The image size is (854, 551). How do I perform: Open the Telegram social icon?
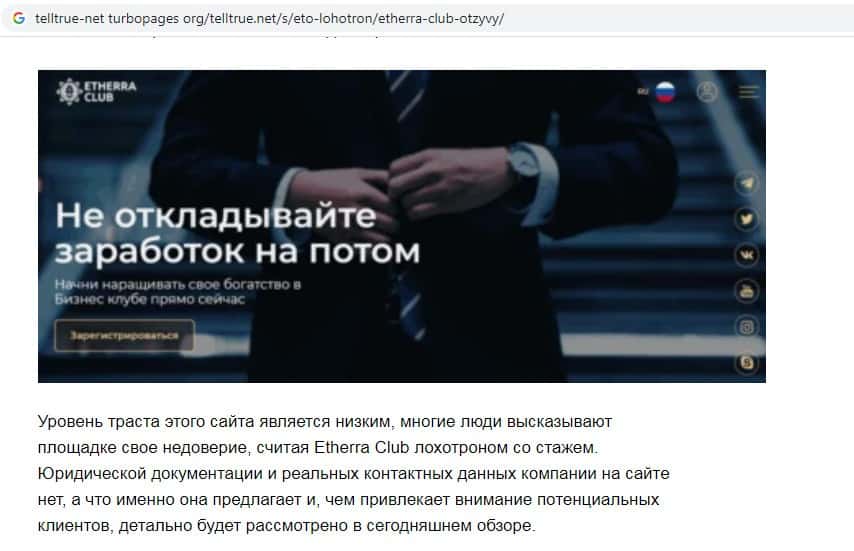coord(747,183)
